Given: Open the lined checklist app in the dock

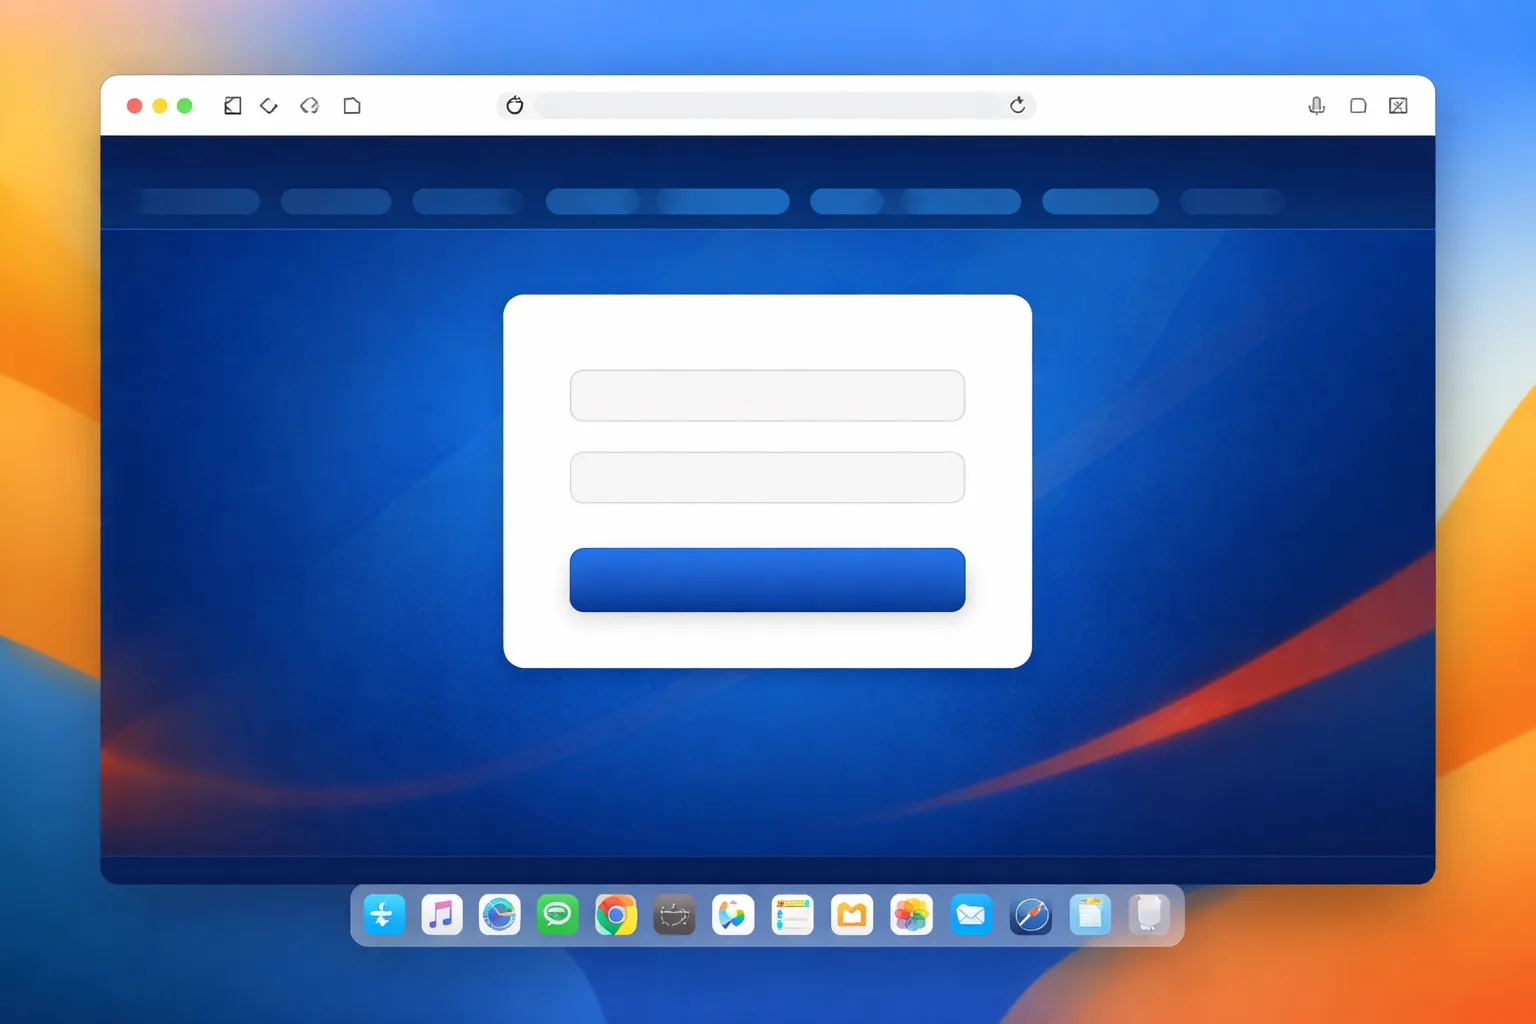Looking at the screenshot, I should tap(792, 915).
